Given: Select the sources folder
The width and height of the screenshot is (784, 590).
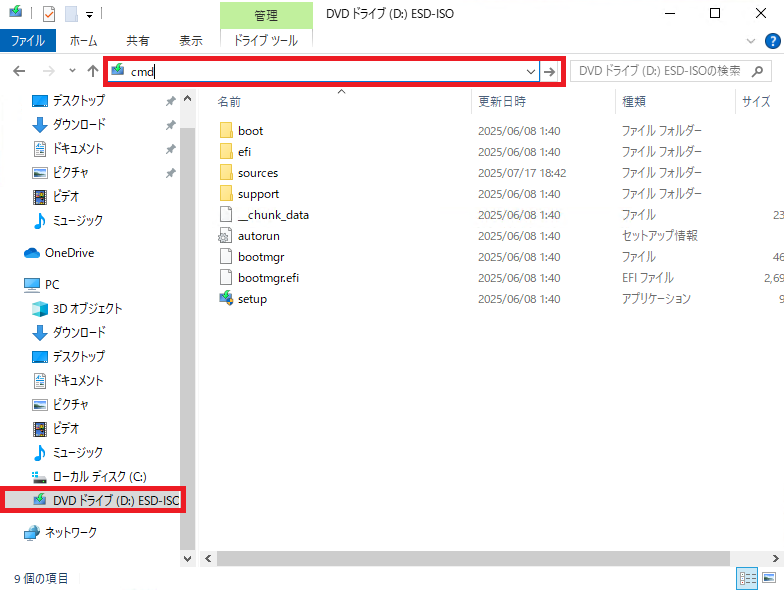Looking at the screenshot, I should [x=258, y=173].
